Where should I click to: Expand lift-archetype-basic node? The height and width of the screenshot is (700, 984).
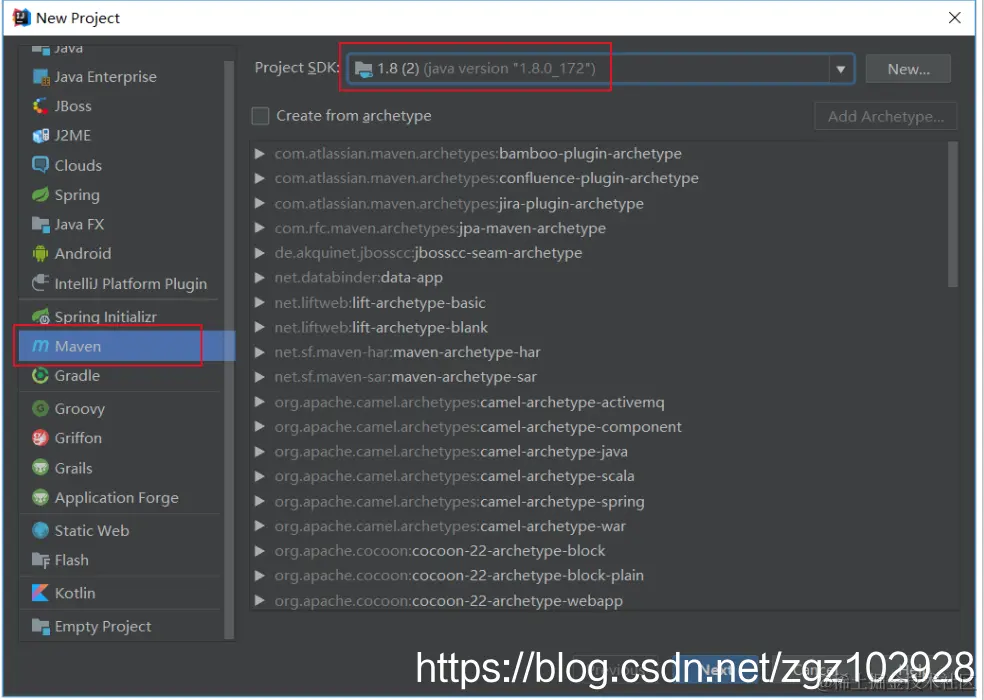pos(259,303)
